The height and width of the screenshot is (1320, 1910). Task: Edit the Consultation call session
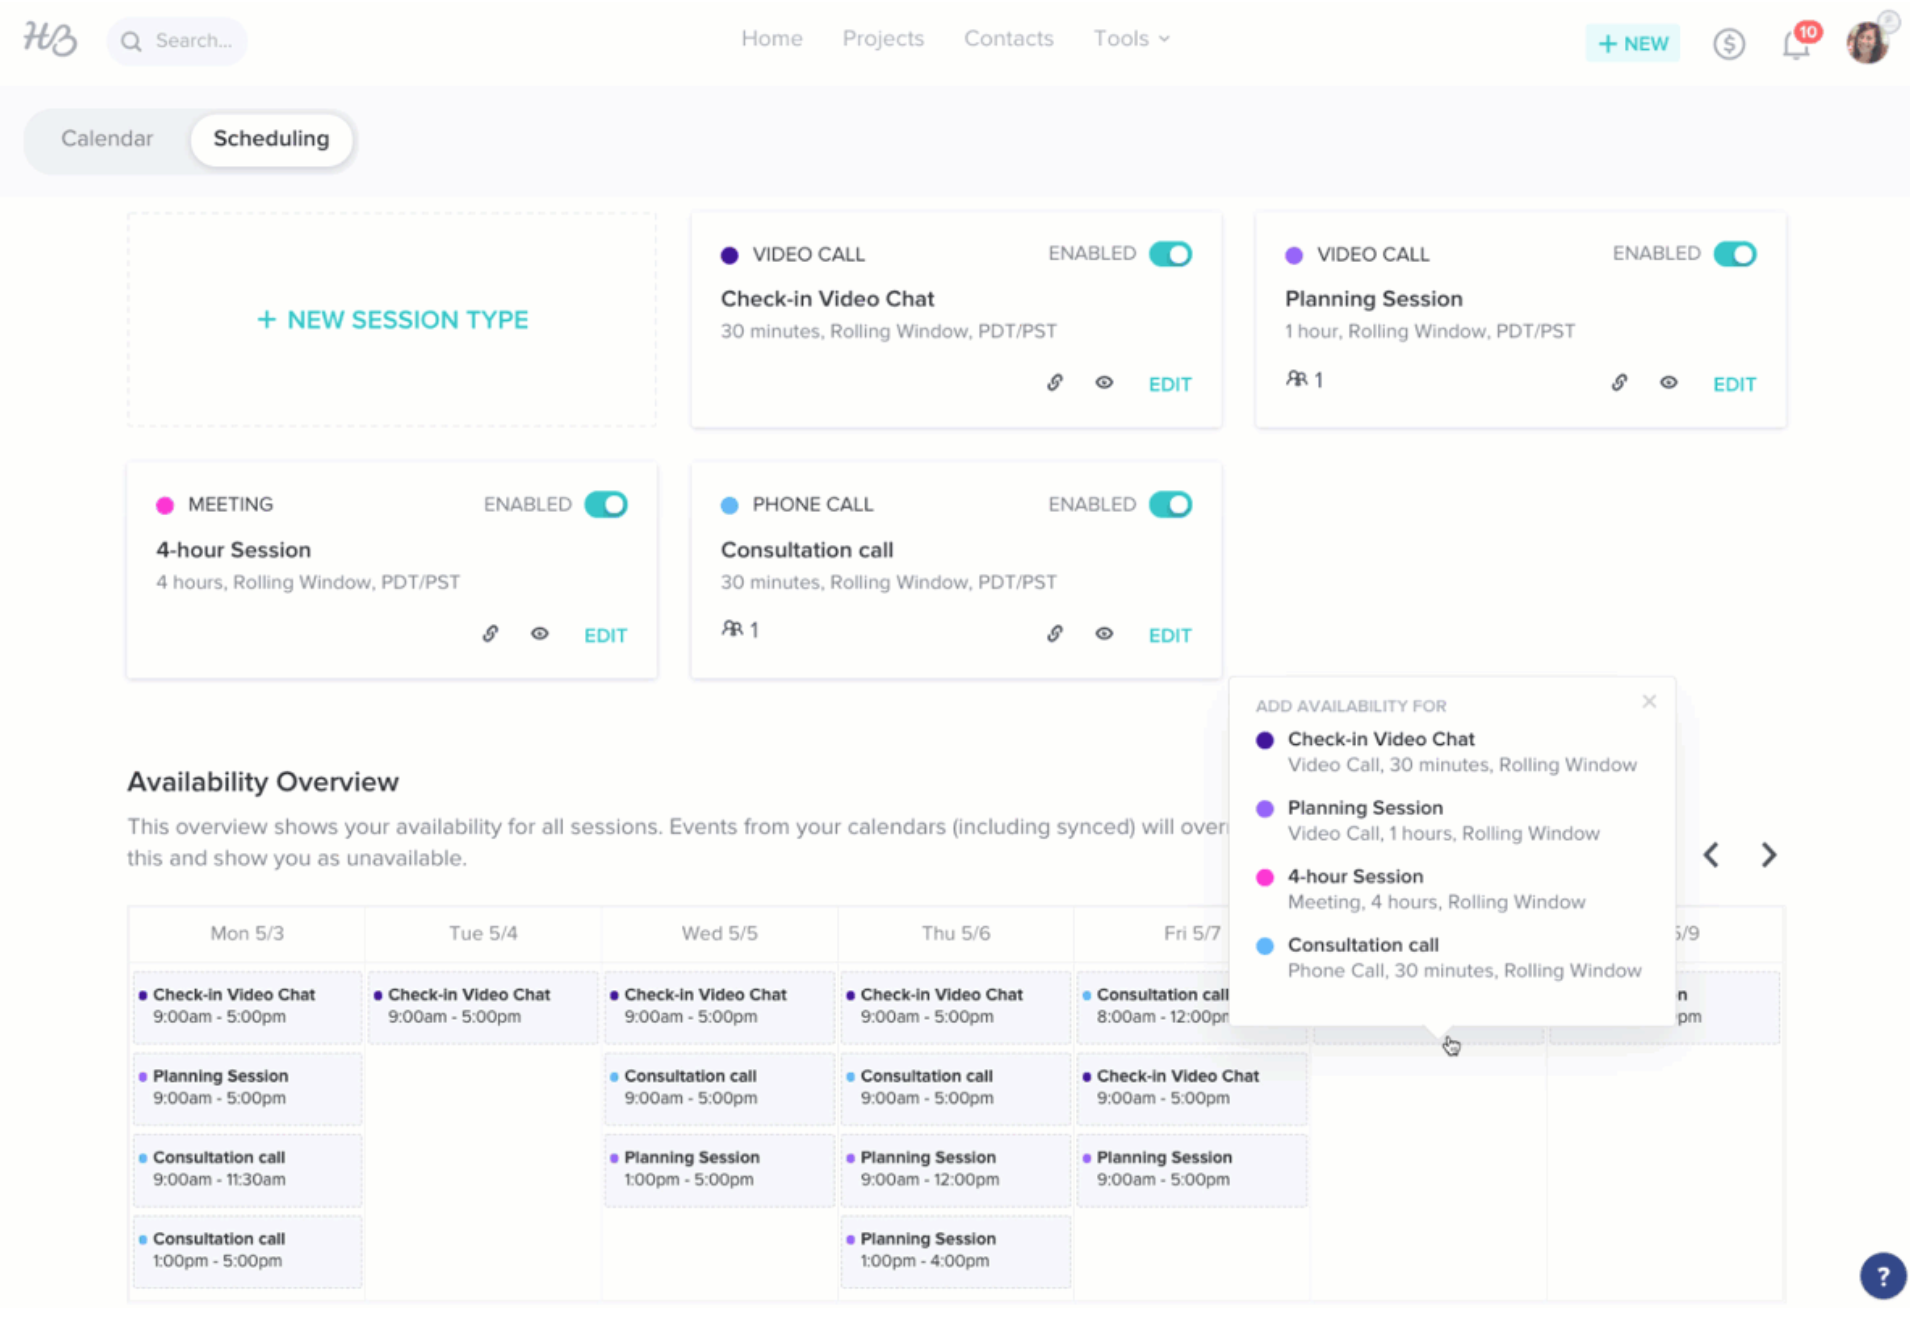(1169, 636)
